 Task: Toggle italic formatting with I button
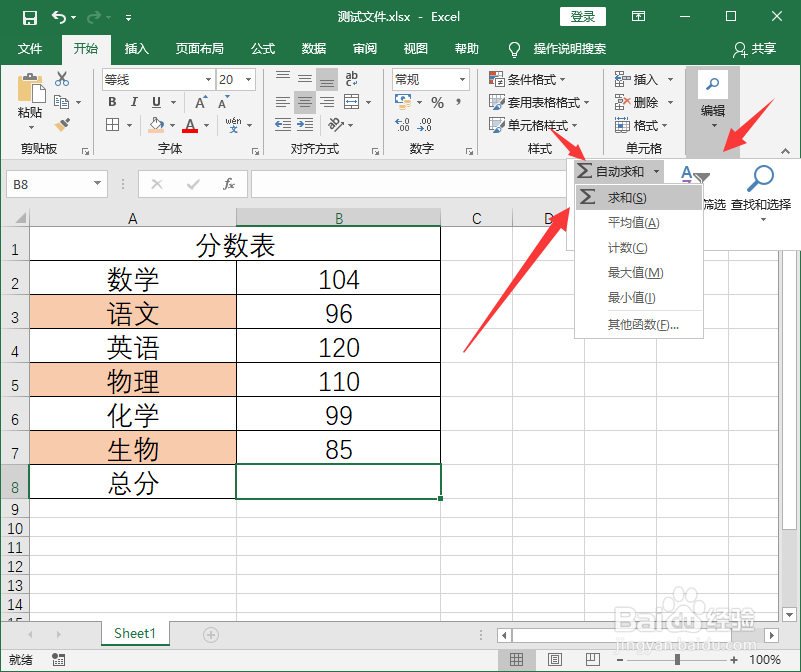(134, 103)
